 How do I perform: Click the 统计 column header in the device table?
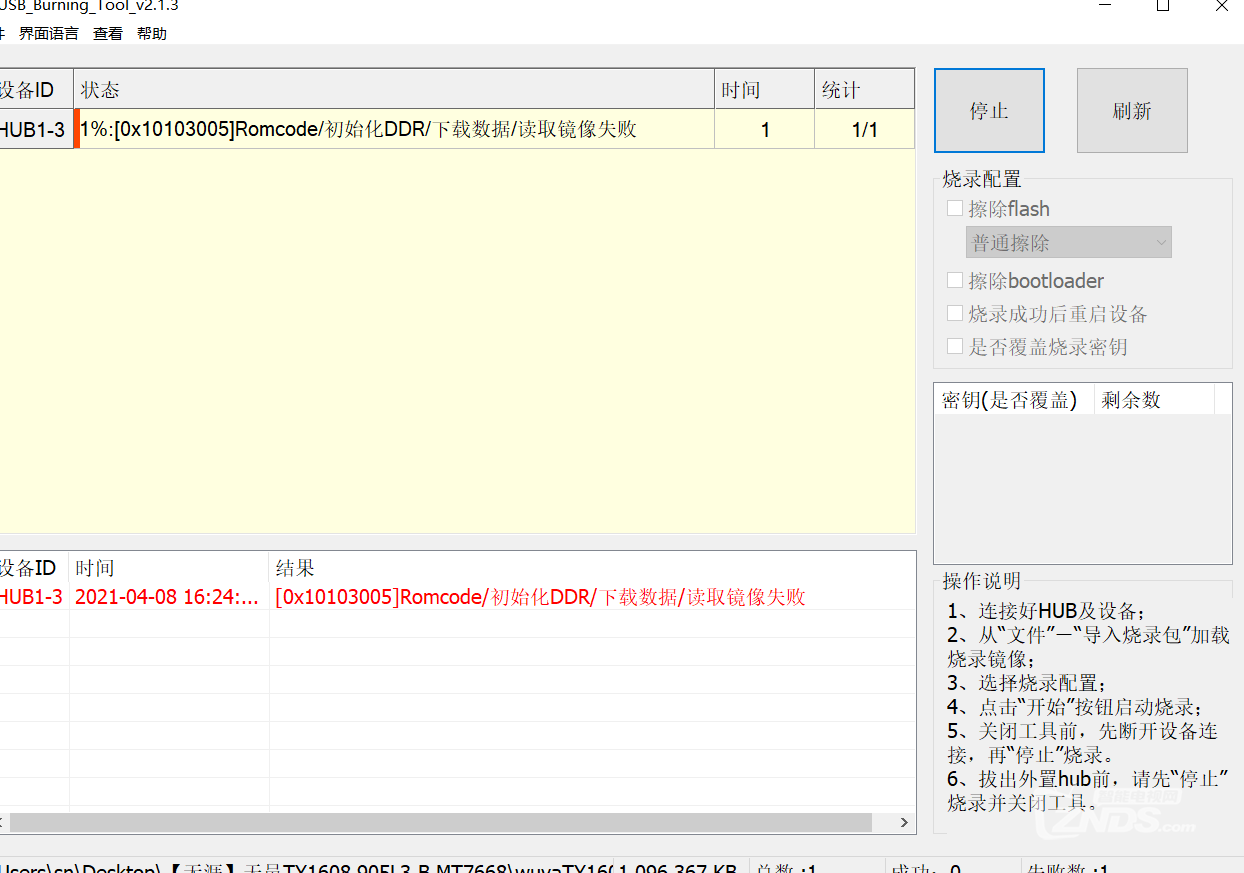pos(865,89)
